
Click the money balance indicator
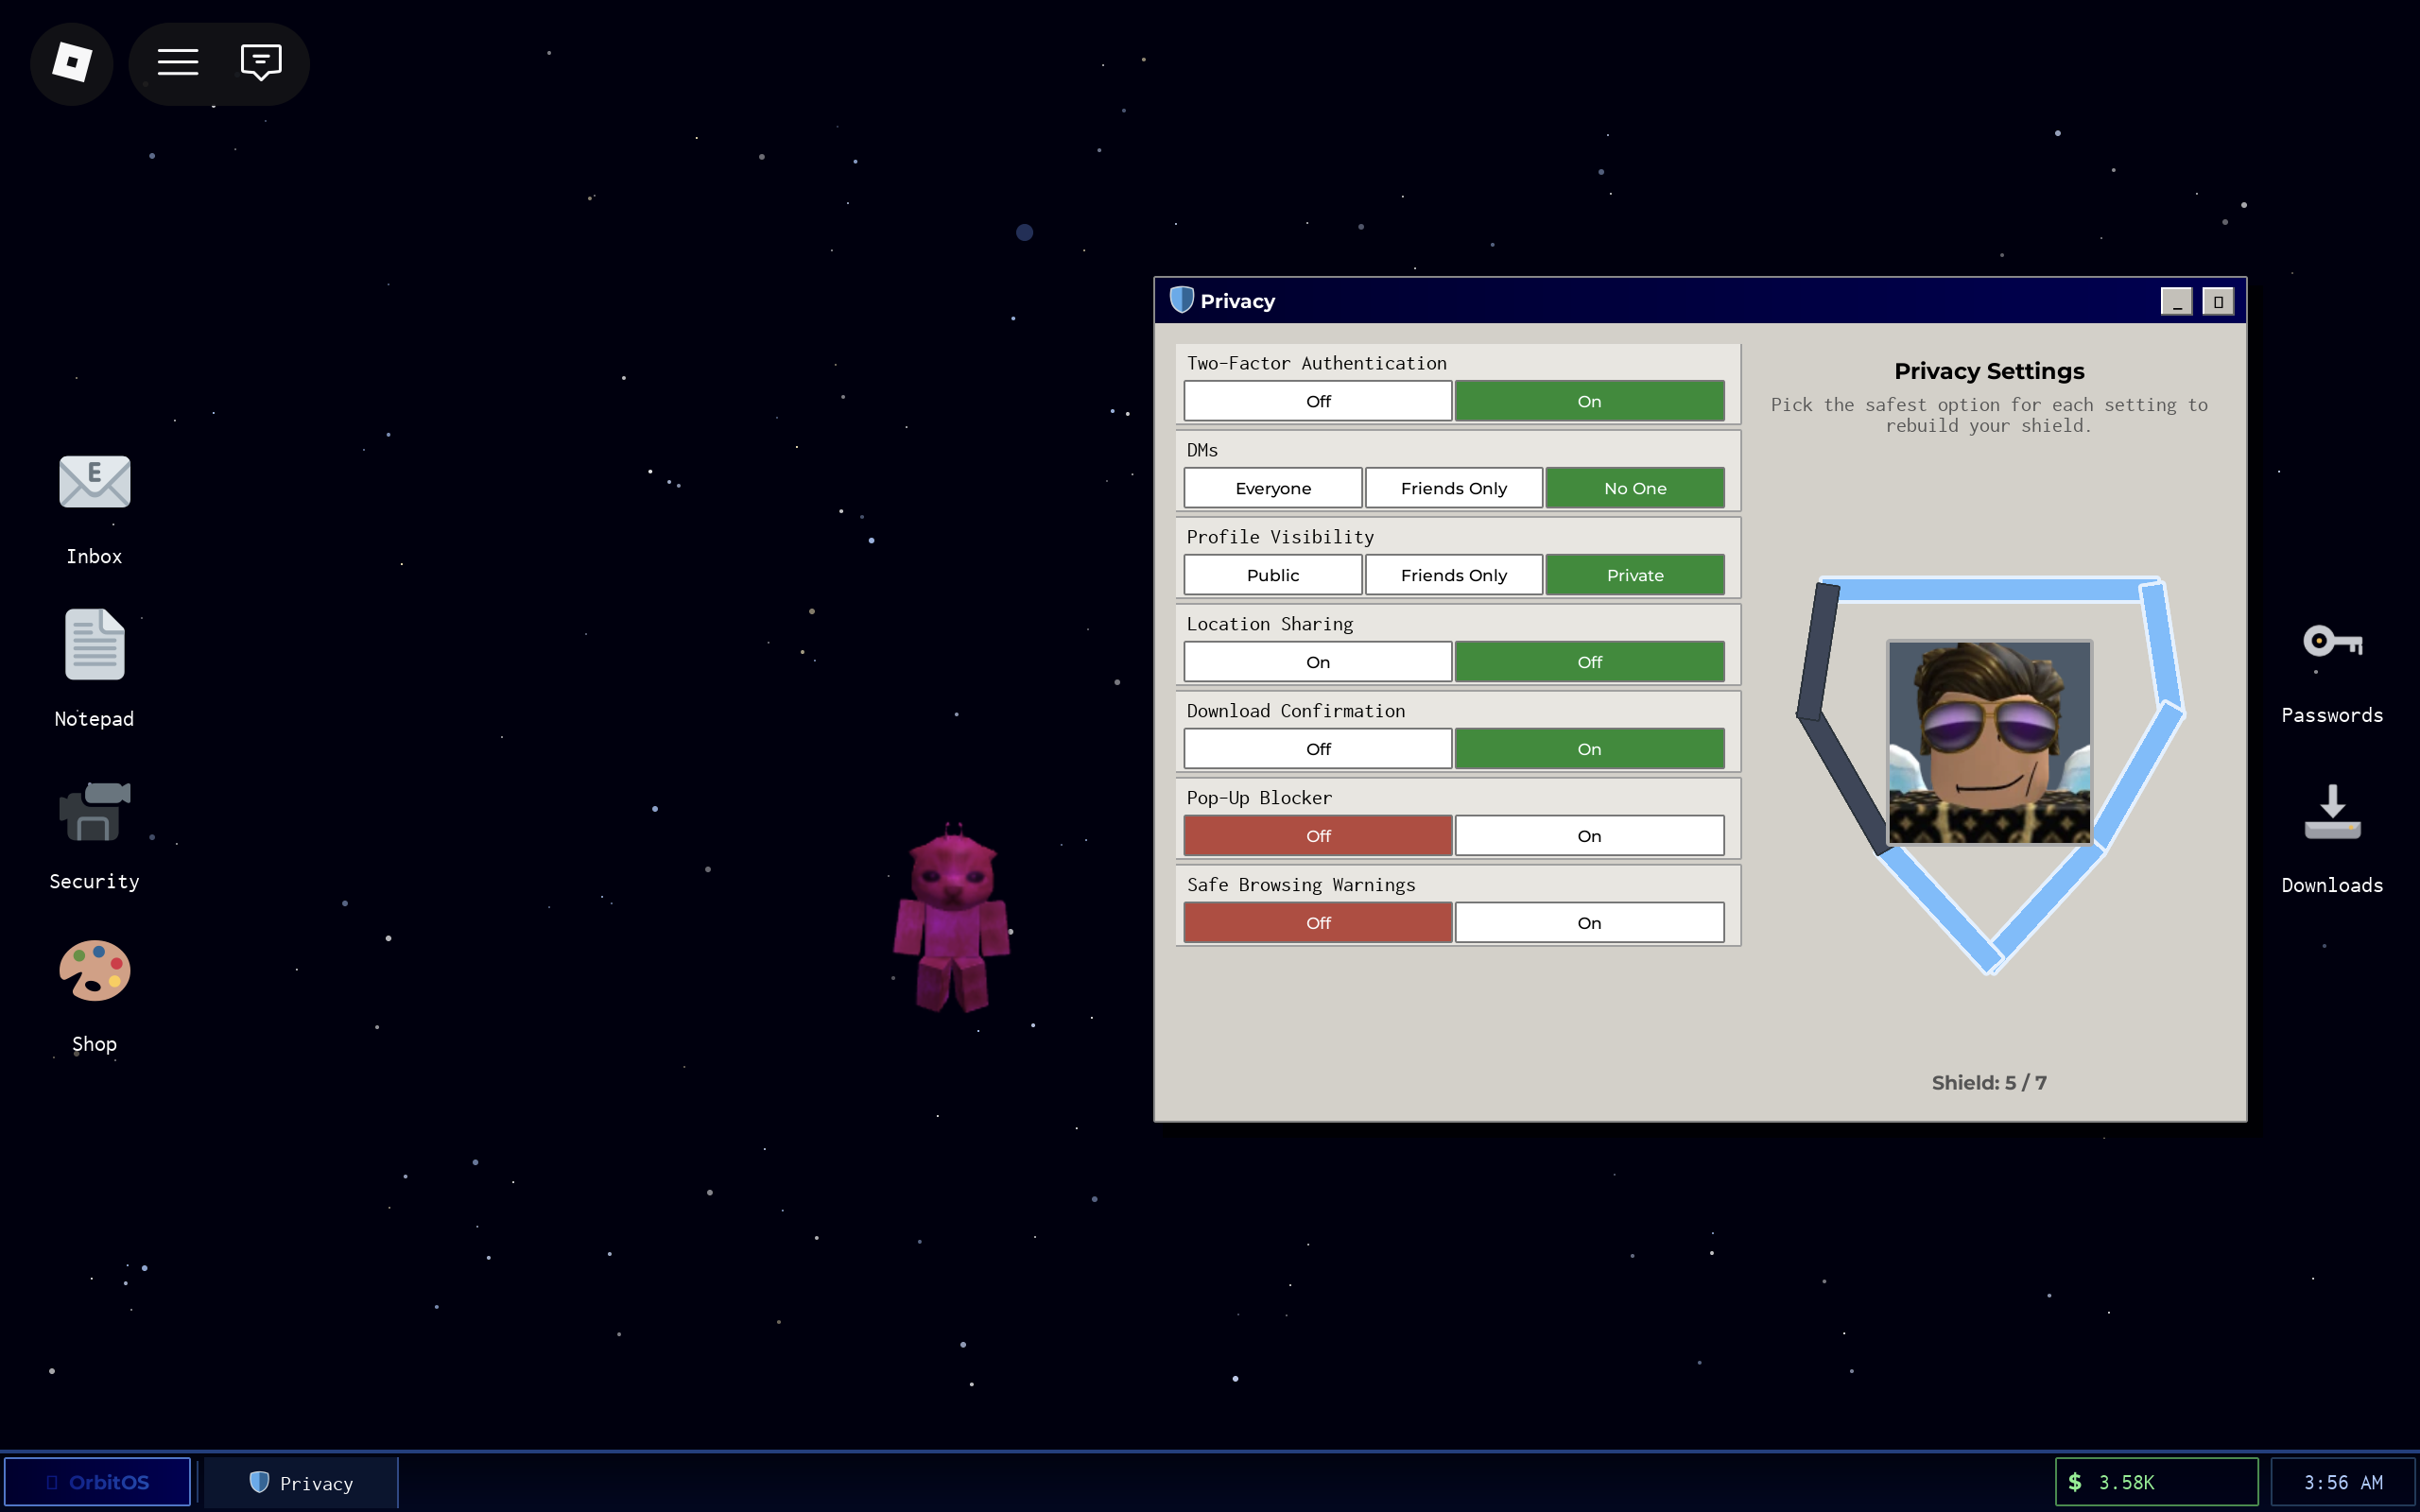click(2155, 1482)
